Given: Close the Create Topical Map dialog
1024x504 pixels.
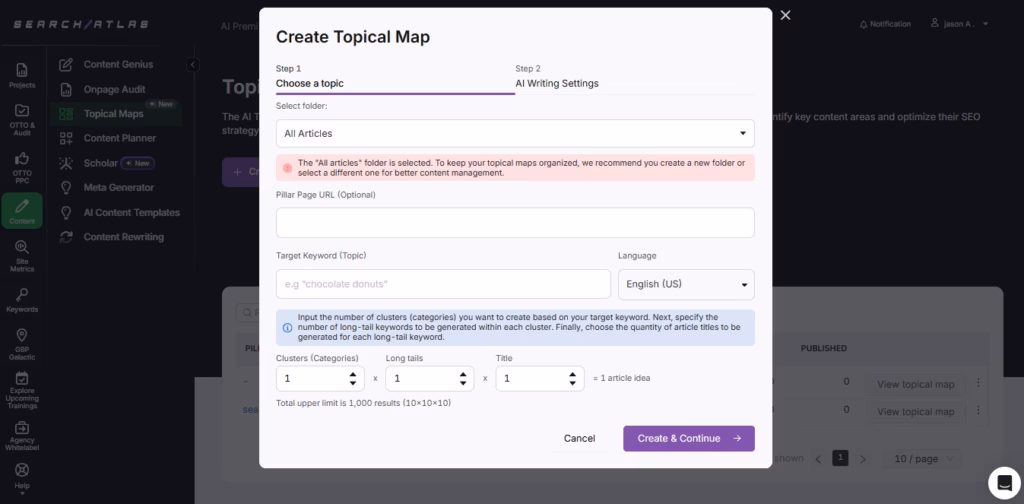Looking at the screenshot, I should click(x=785, y=15).
